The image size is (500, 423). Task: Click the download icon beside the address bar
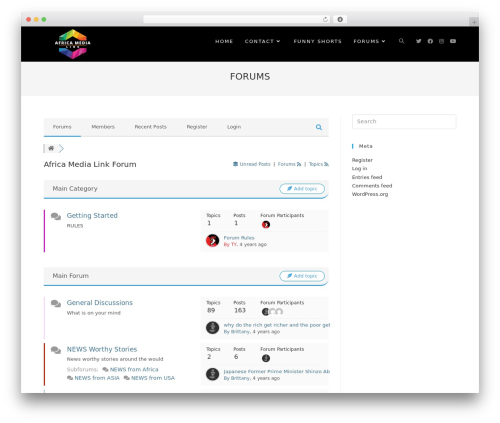pyautogui.click(x=340, y=19)
